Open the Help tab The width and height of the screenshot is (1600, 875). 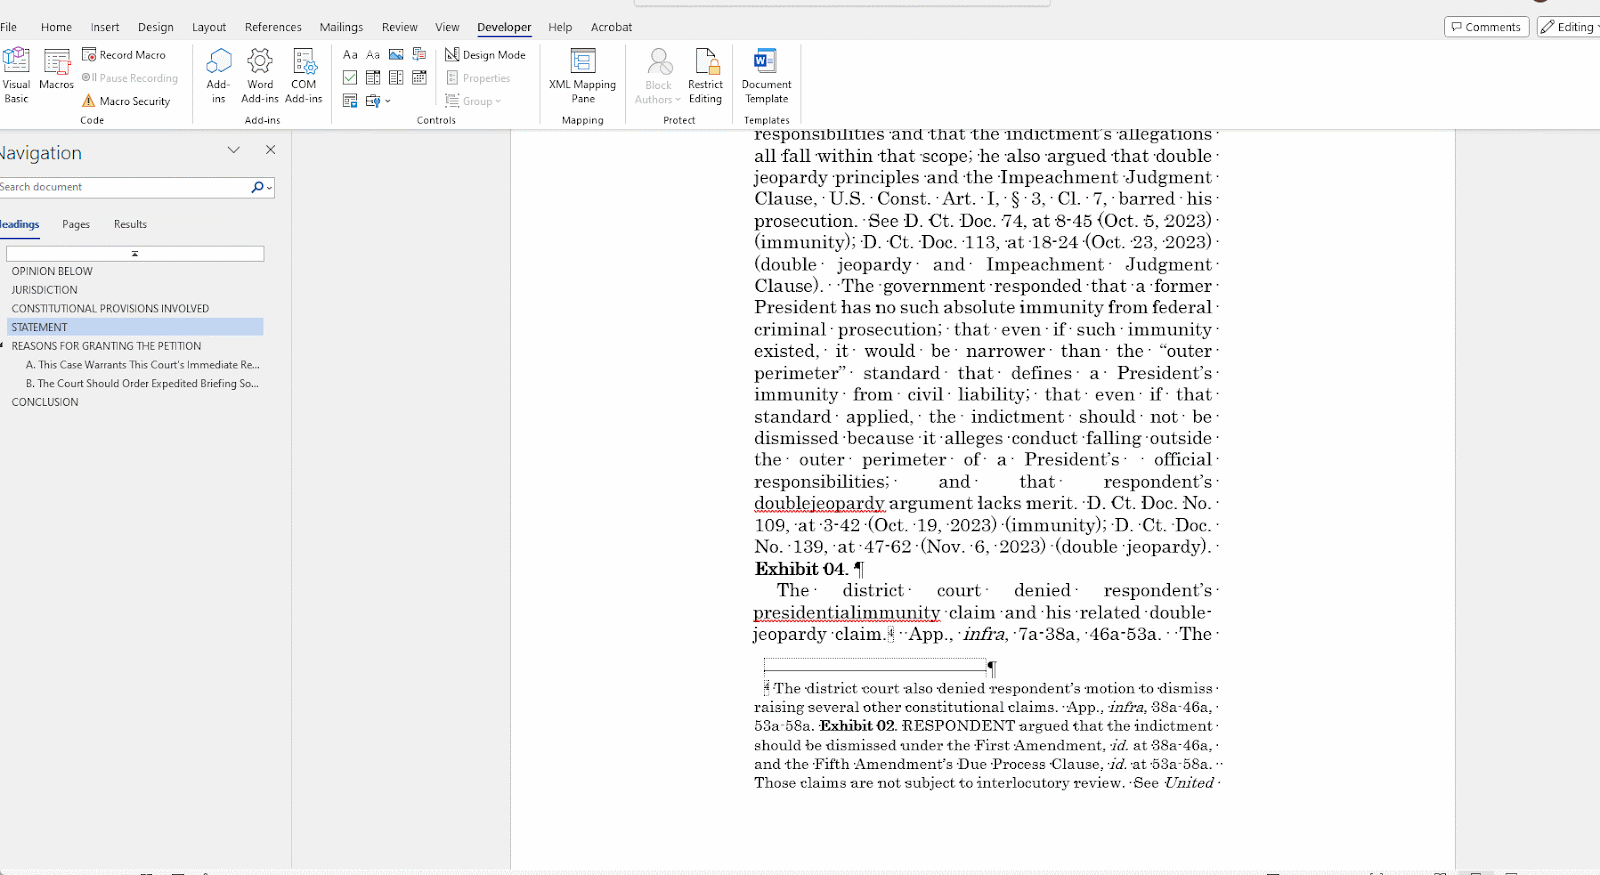(x=560, y=27)
